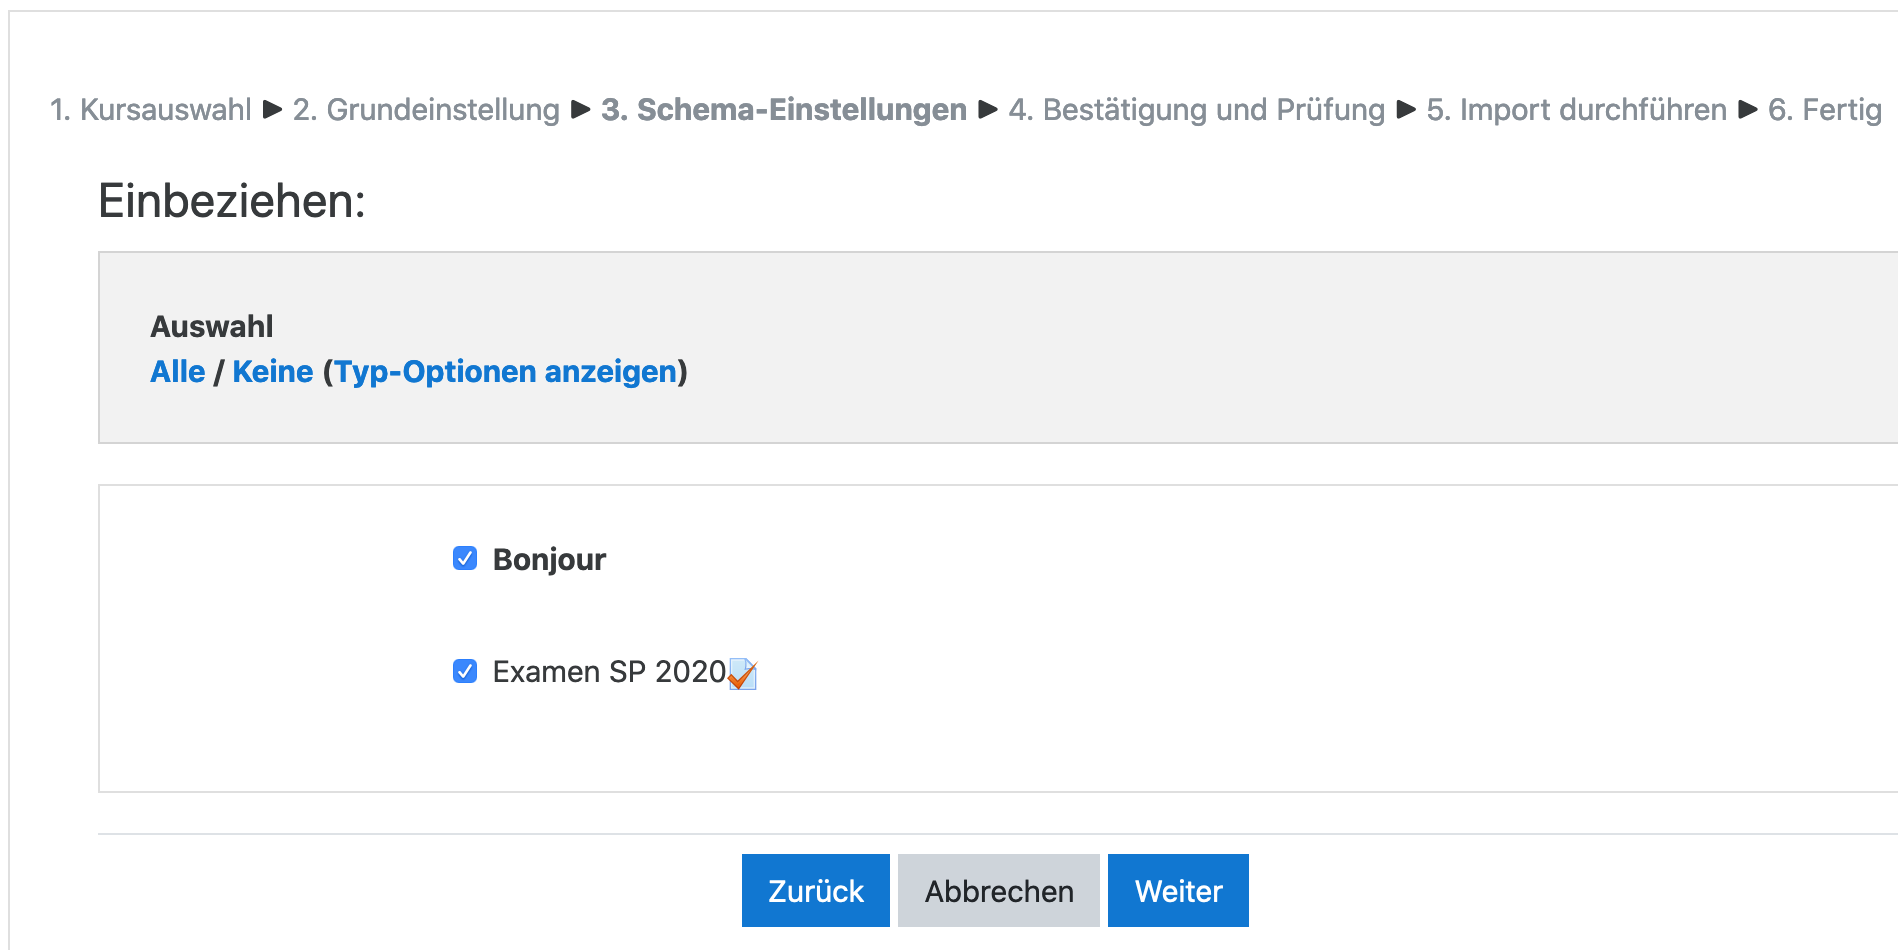Image resolution: width=1898 pixels, height=950 pixels.
Task: Expand Typ-Optionen anzeigen
Action: [x=505, y=371]
